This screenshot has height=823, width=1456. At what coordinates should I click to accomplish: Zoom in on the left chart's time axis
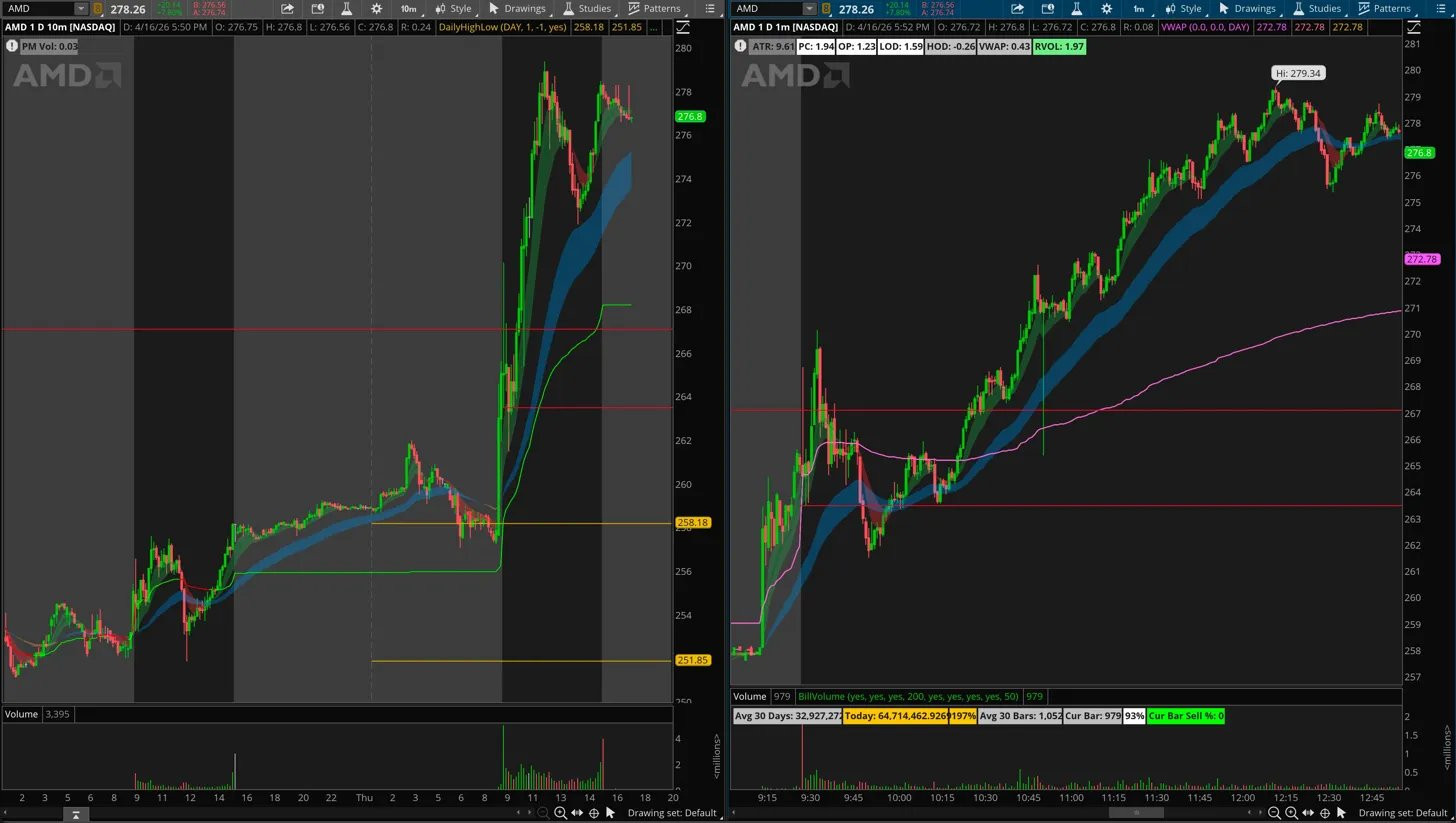(560, 813)
